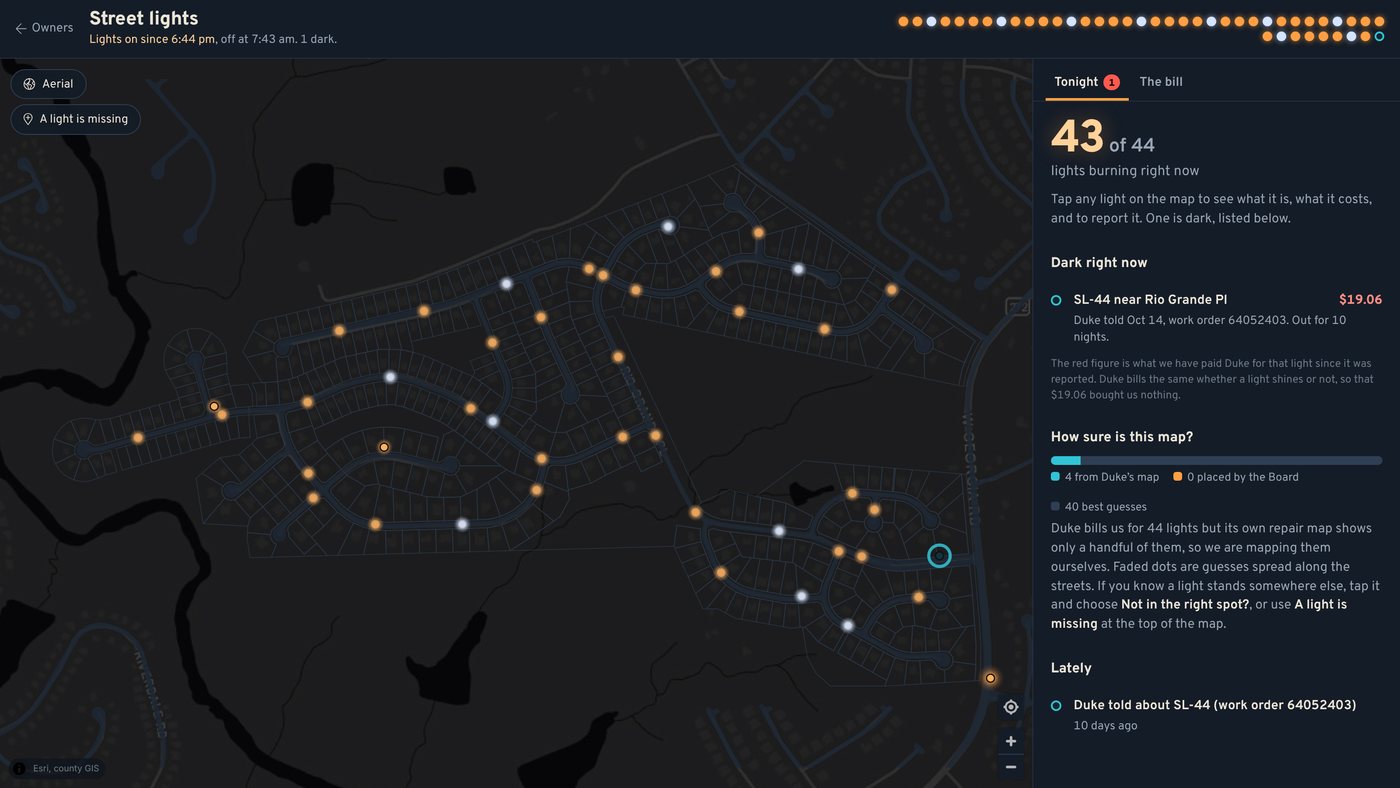
Task: Click the bold 'Not in the right spot?' text
Action: tap(1185, 605)
